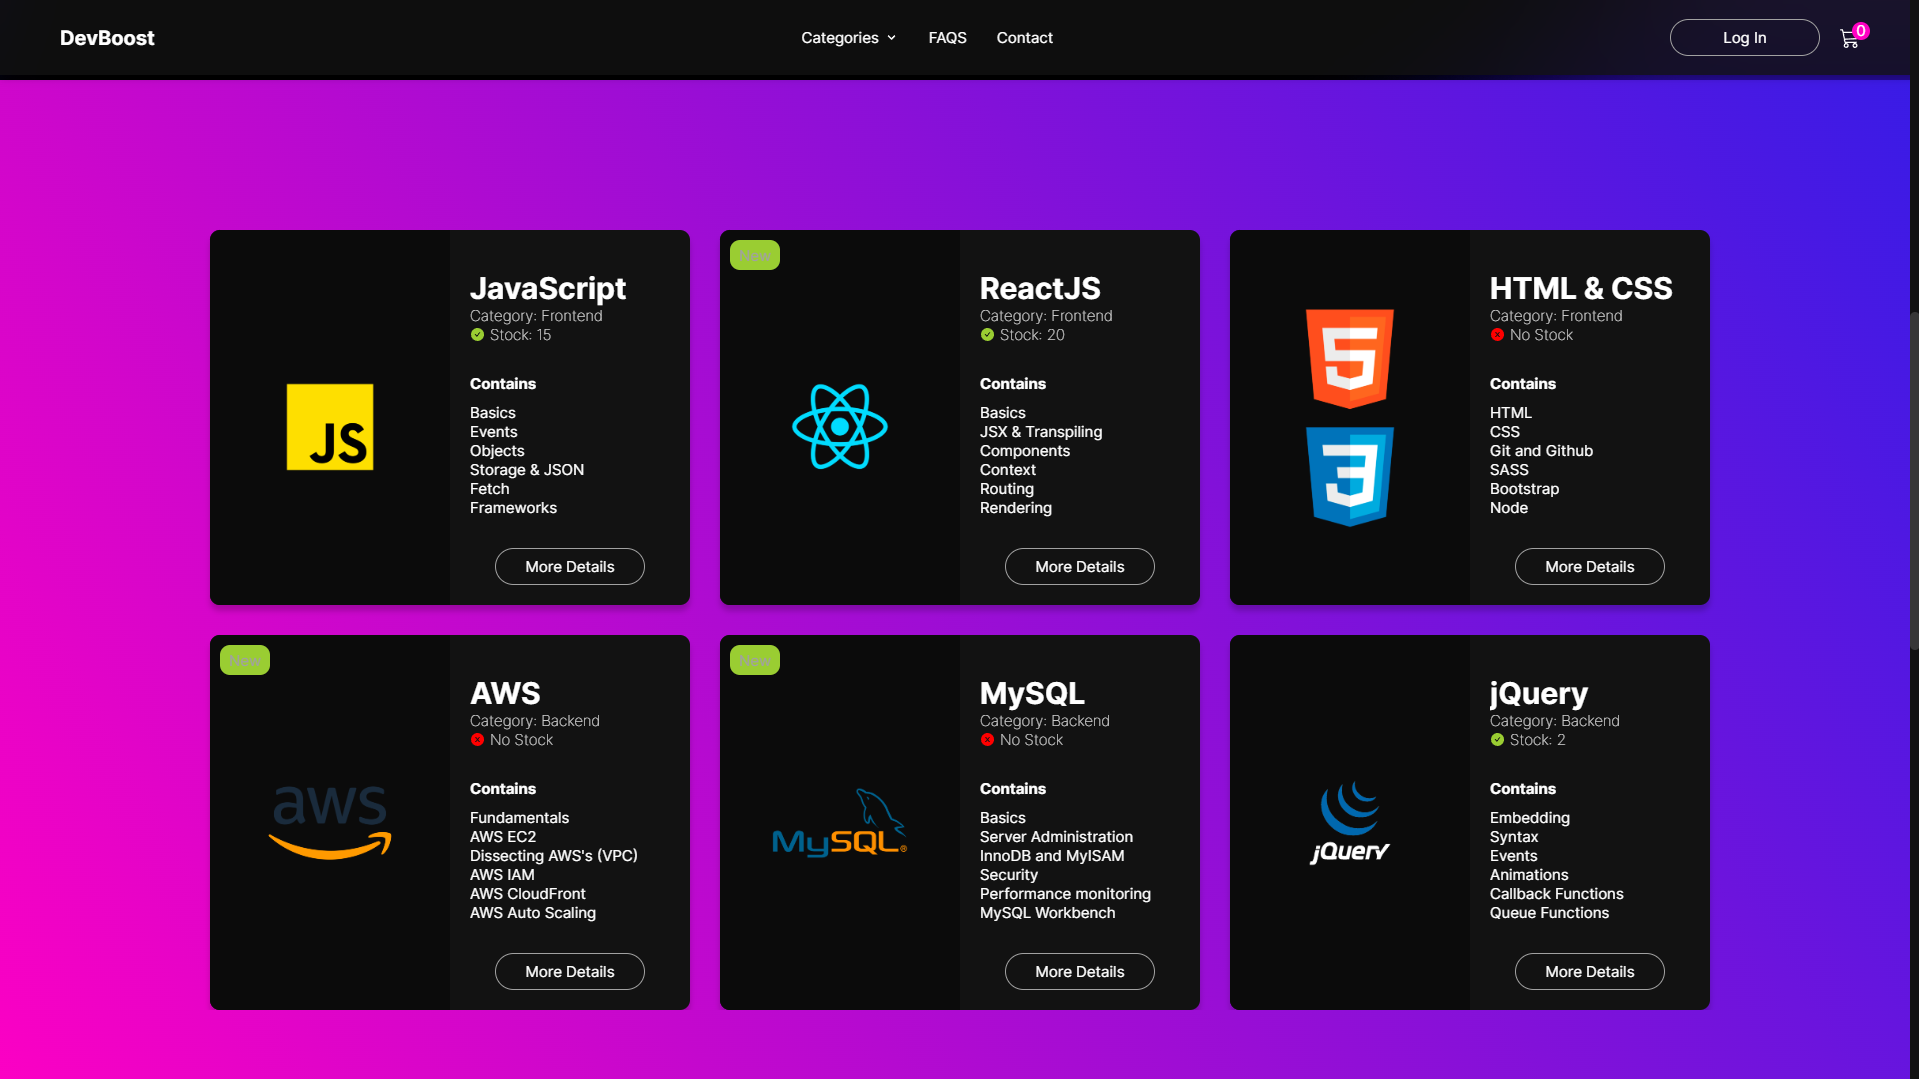The image size is (1919, 1079).
Task: Click green stock check icon for JavaScript
Action: click(x=477, y=335)
